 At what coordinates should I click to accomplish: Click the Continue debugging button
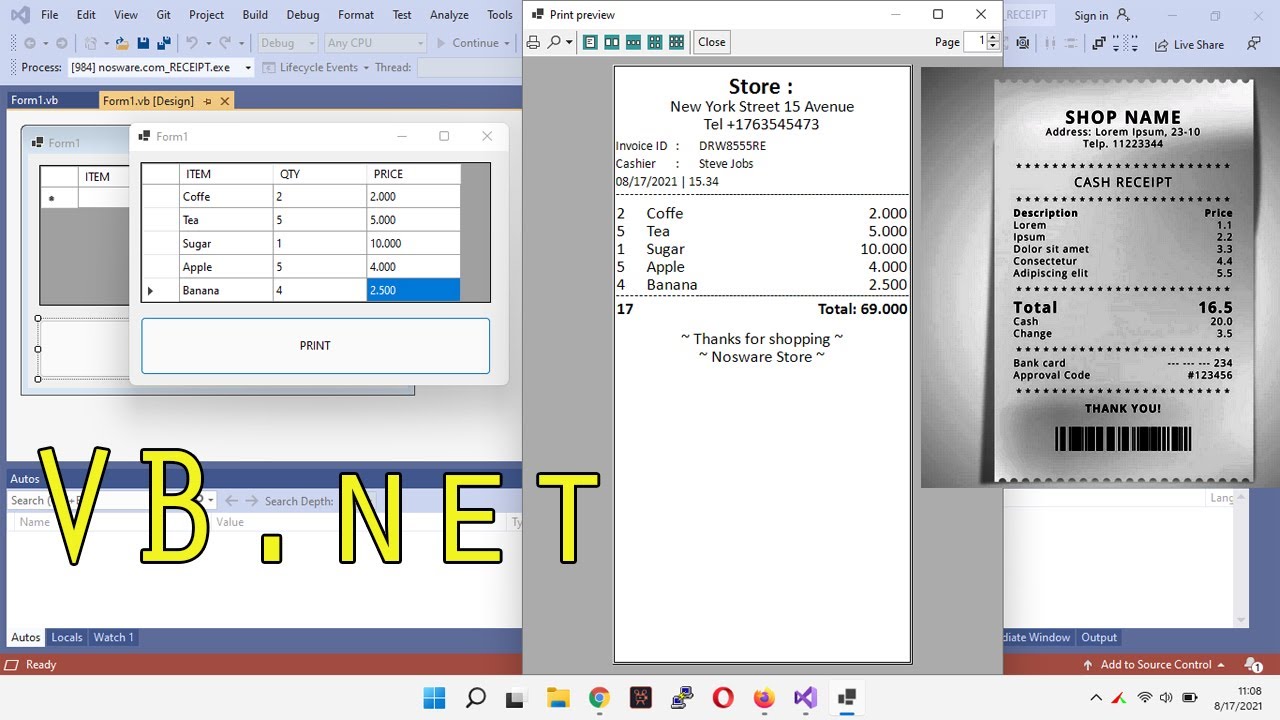467,43
